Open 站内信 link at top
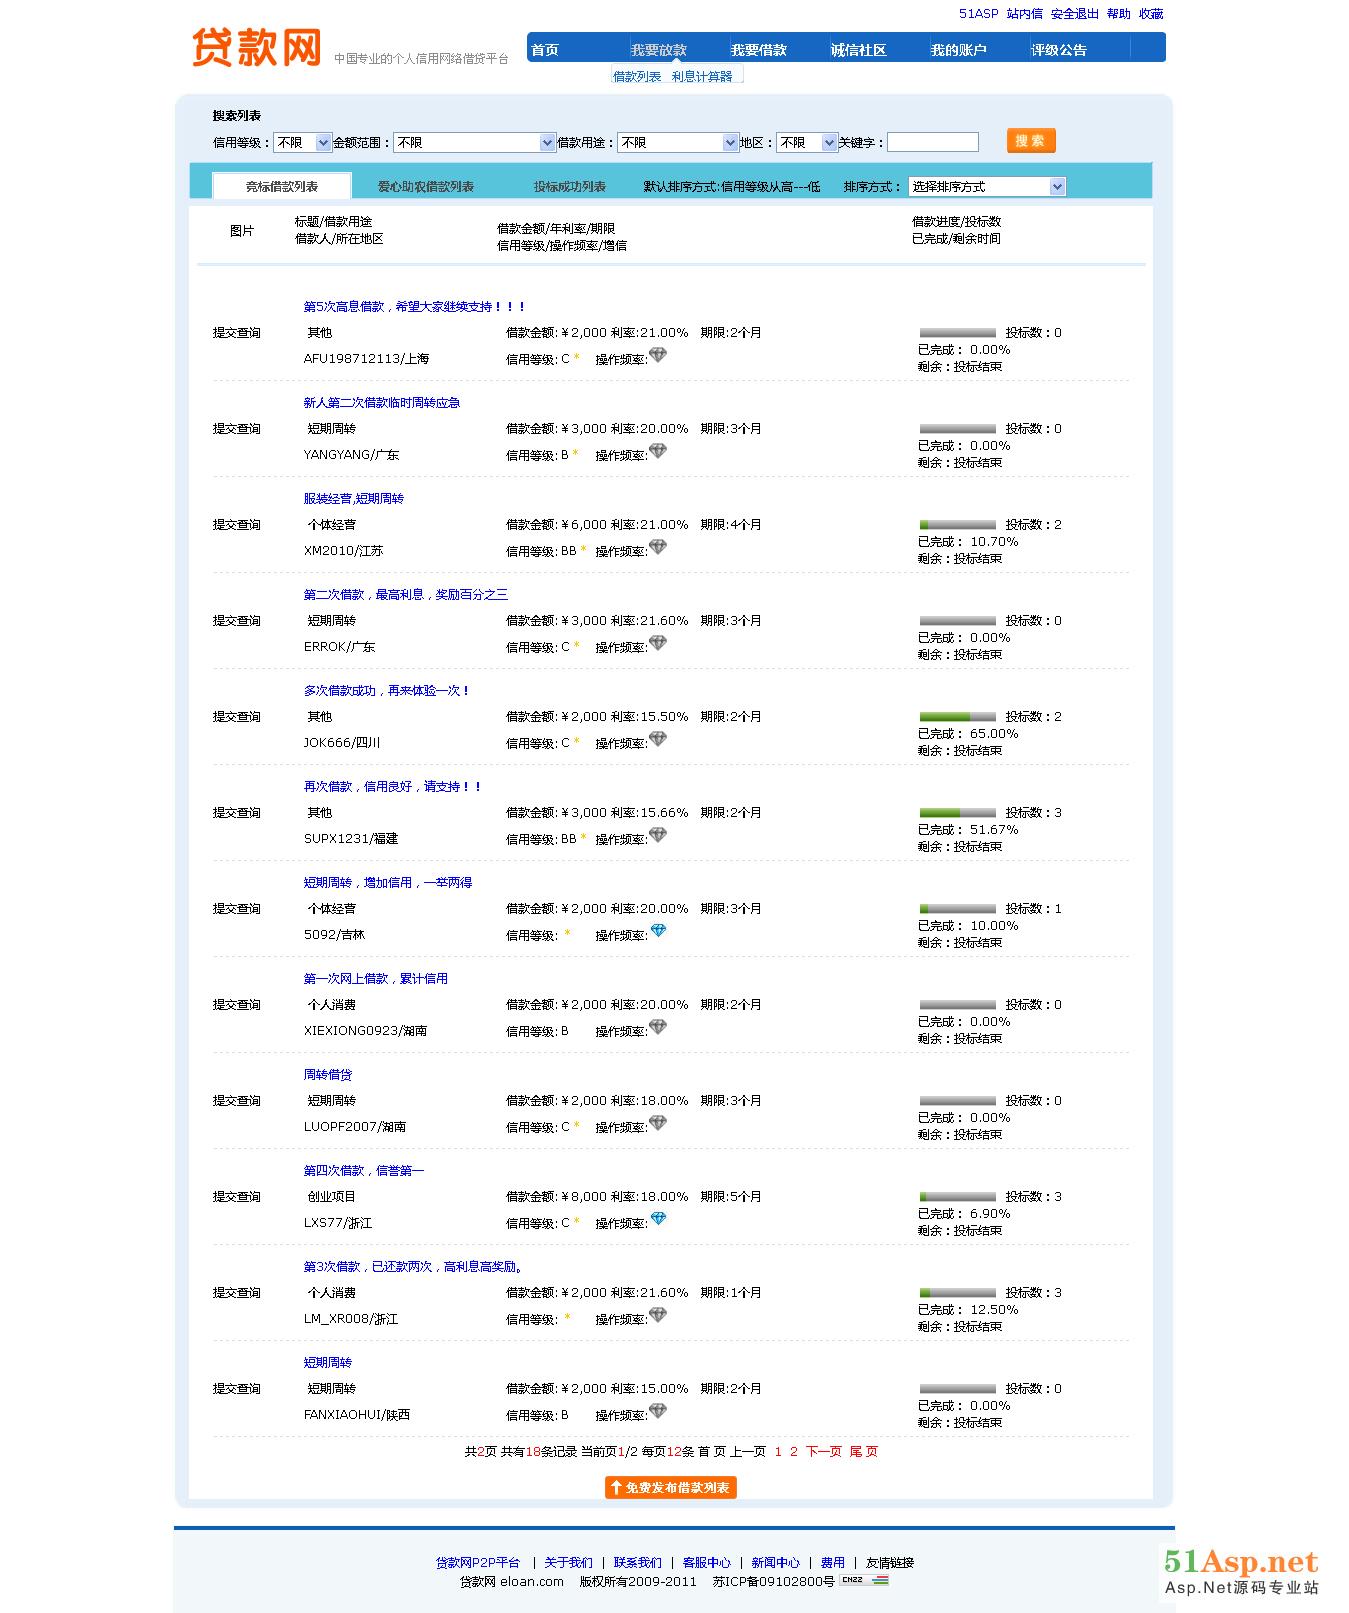Image resolution: width=1349 pixels, height=1613 pixels. tap(1025, 14)
